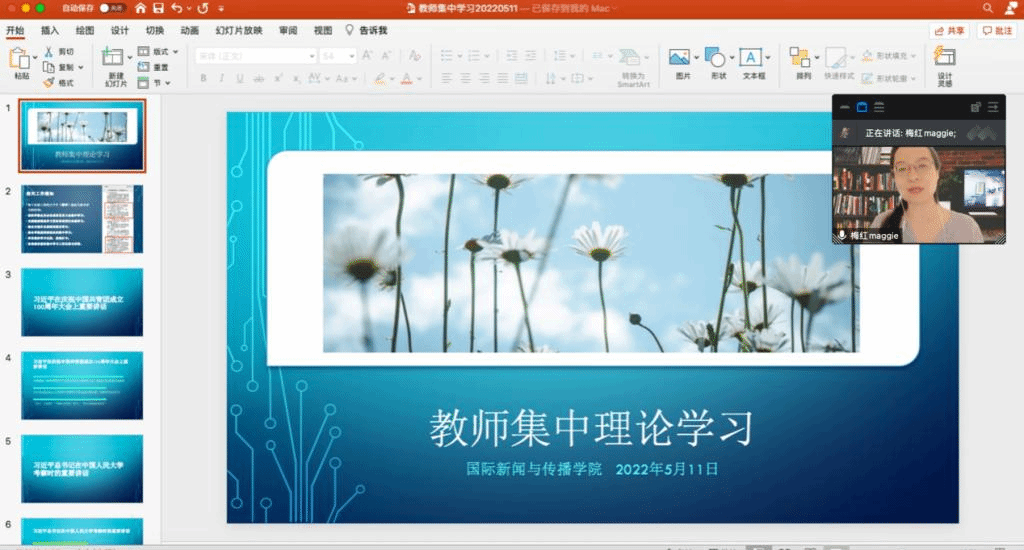
Task: Click the pop-out window icon in meeting overlay
Action: click(976, 107)
